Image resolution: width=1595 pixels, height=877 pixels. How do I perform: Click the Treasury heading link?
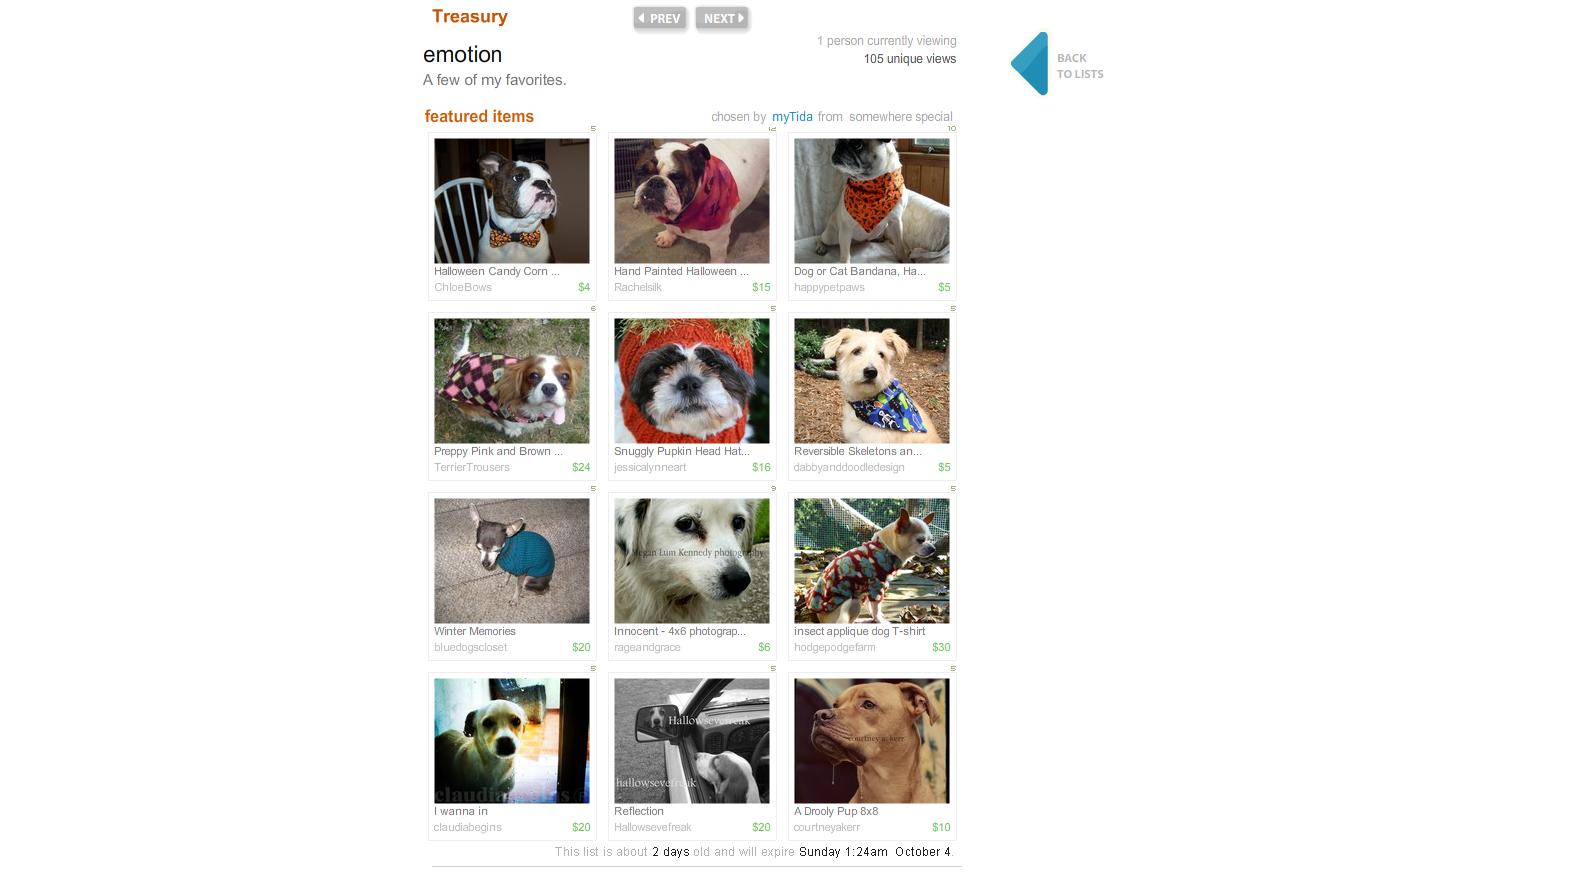point(470,16)
